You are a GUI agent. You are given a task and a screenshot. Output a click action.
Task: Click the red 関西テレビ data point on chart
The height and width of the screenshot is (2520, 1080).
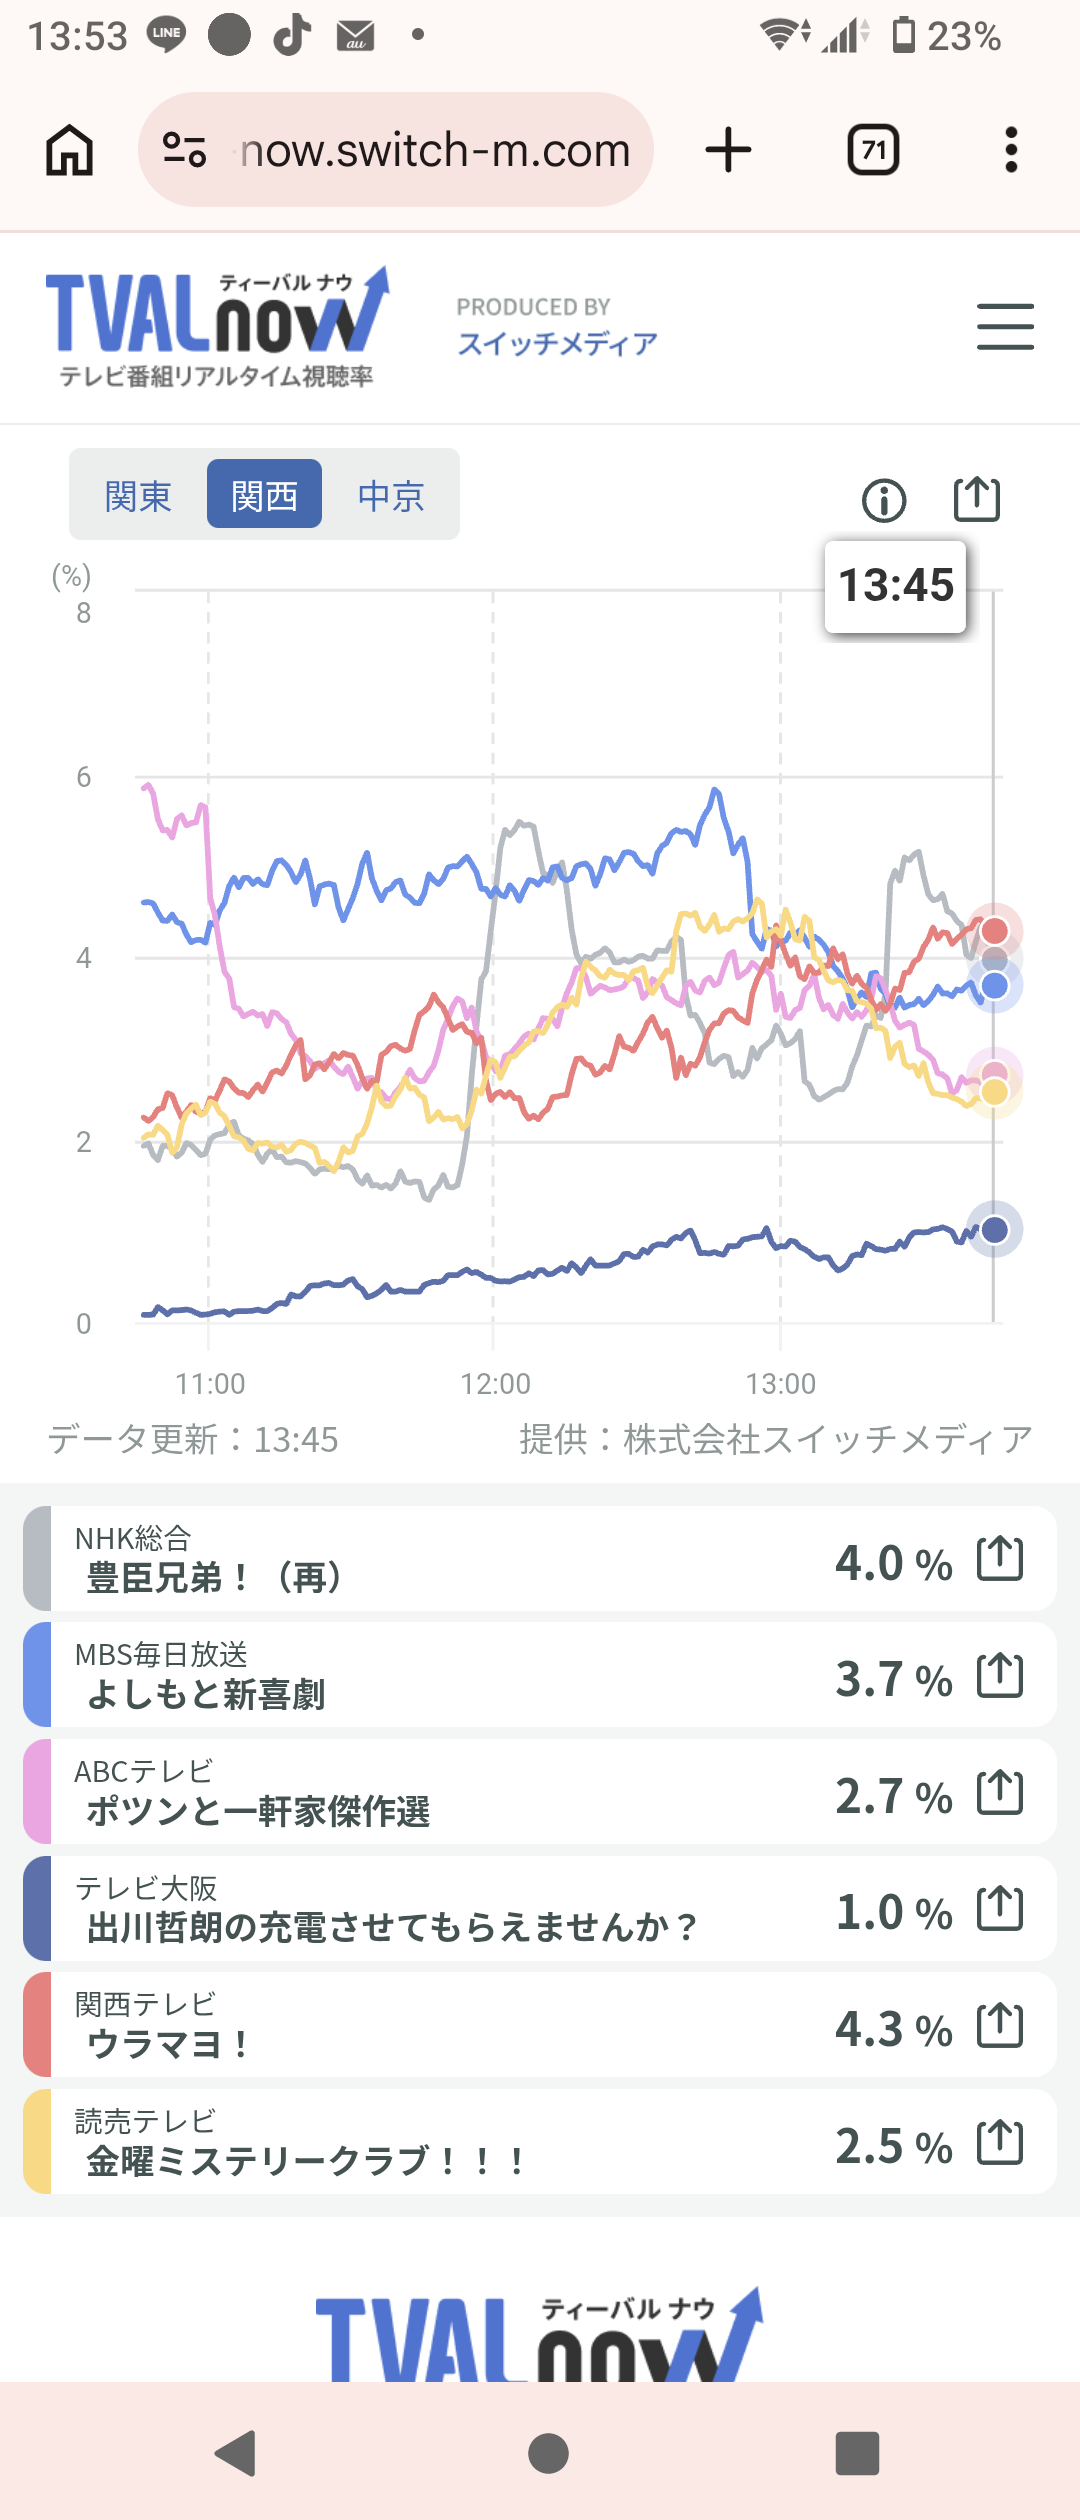tap(994, 931)
